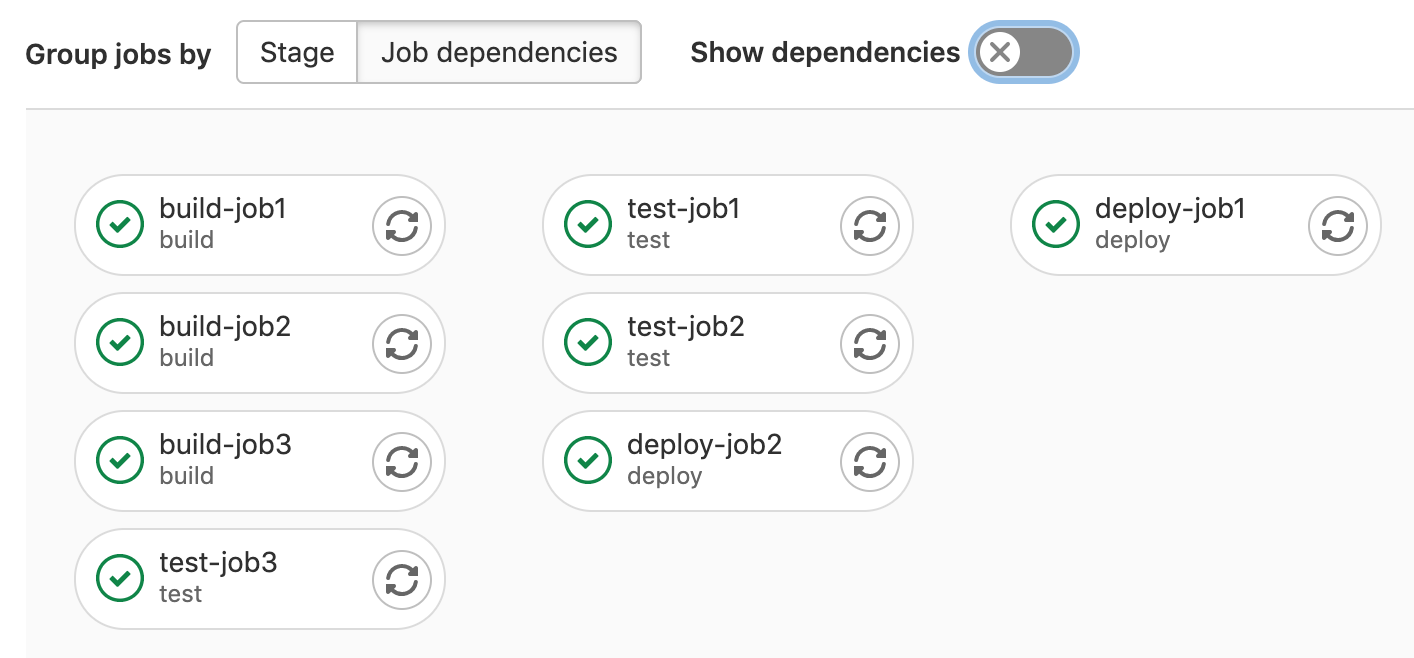Retry the test-job1 job
This screenshot has height=658, width=1414.
[x=869, y=225]
